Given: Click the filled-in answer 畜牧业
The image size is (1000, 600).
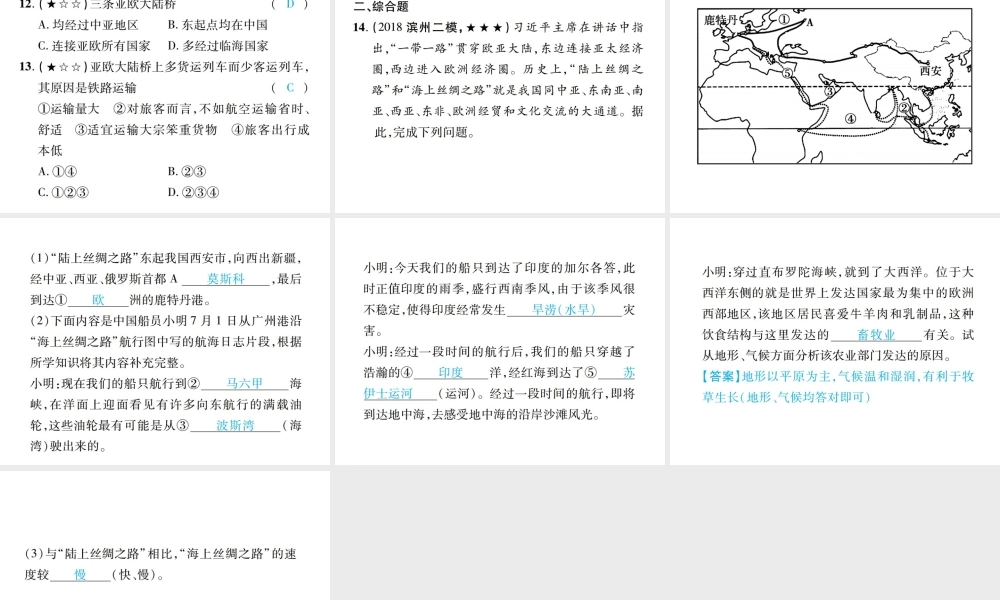Looking at the screenshot, I should (x=876, y=335).
